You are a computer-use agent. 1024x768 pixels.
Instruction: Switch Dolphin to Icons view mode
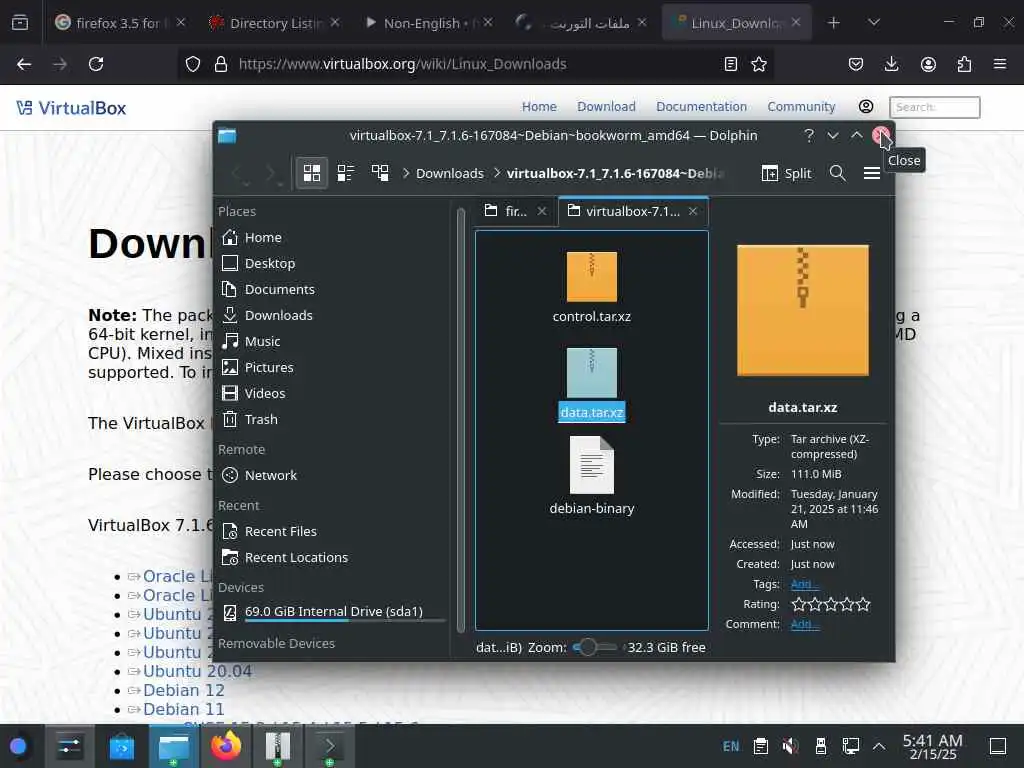312,173
